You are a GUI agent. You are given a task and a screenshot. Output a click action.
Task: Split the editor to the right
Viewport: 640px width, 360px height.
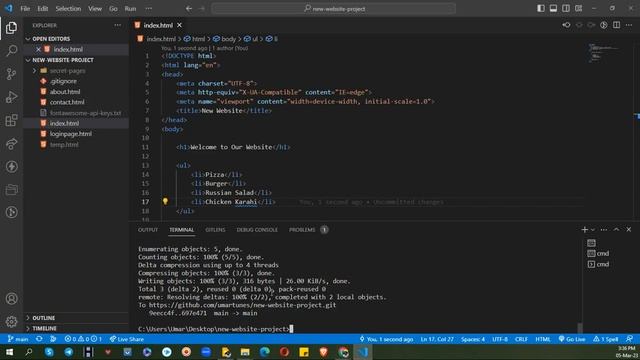[616, 25]
